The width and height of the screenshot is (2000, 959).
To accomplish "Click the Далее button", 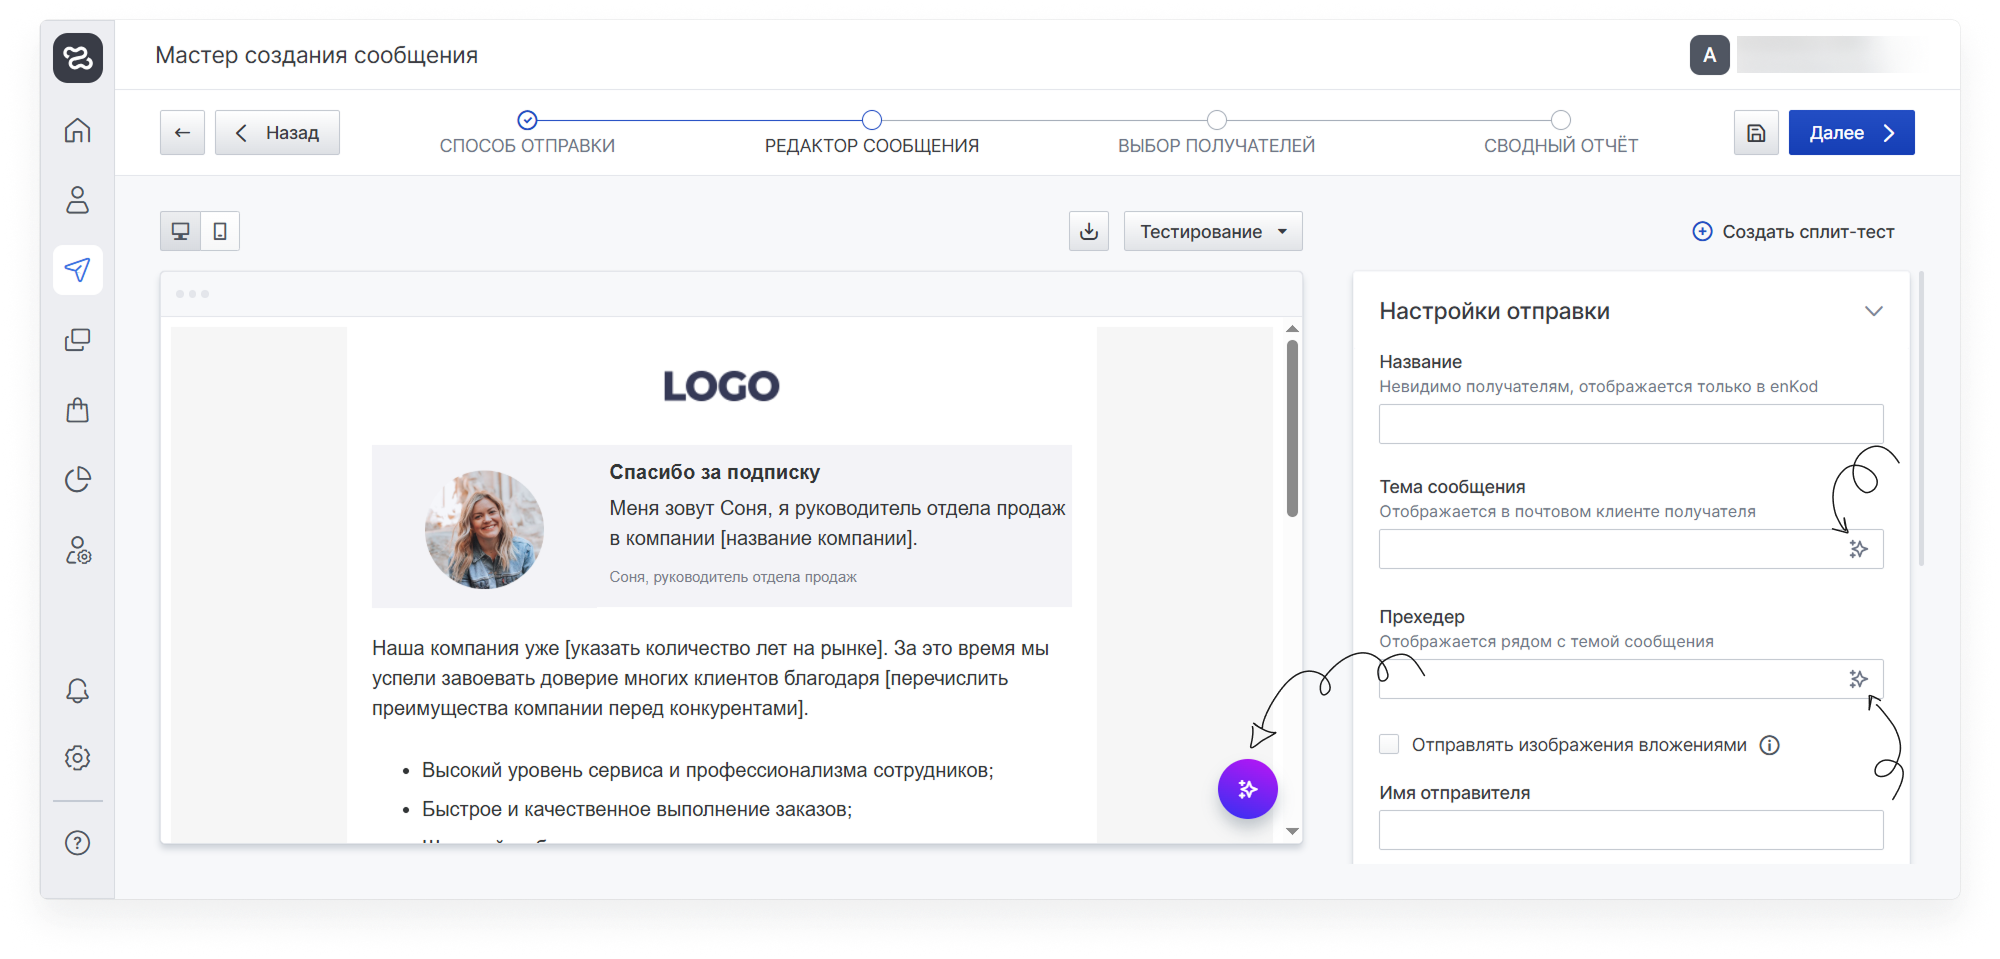I will click(x=1850, y=133).
